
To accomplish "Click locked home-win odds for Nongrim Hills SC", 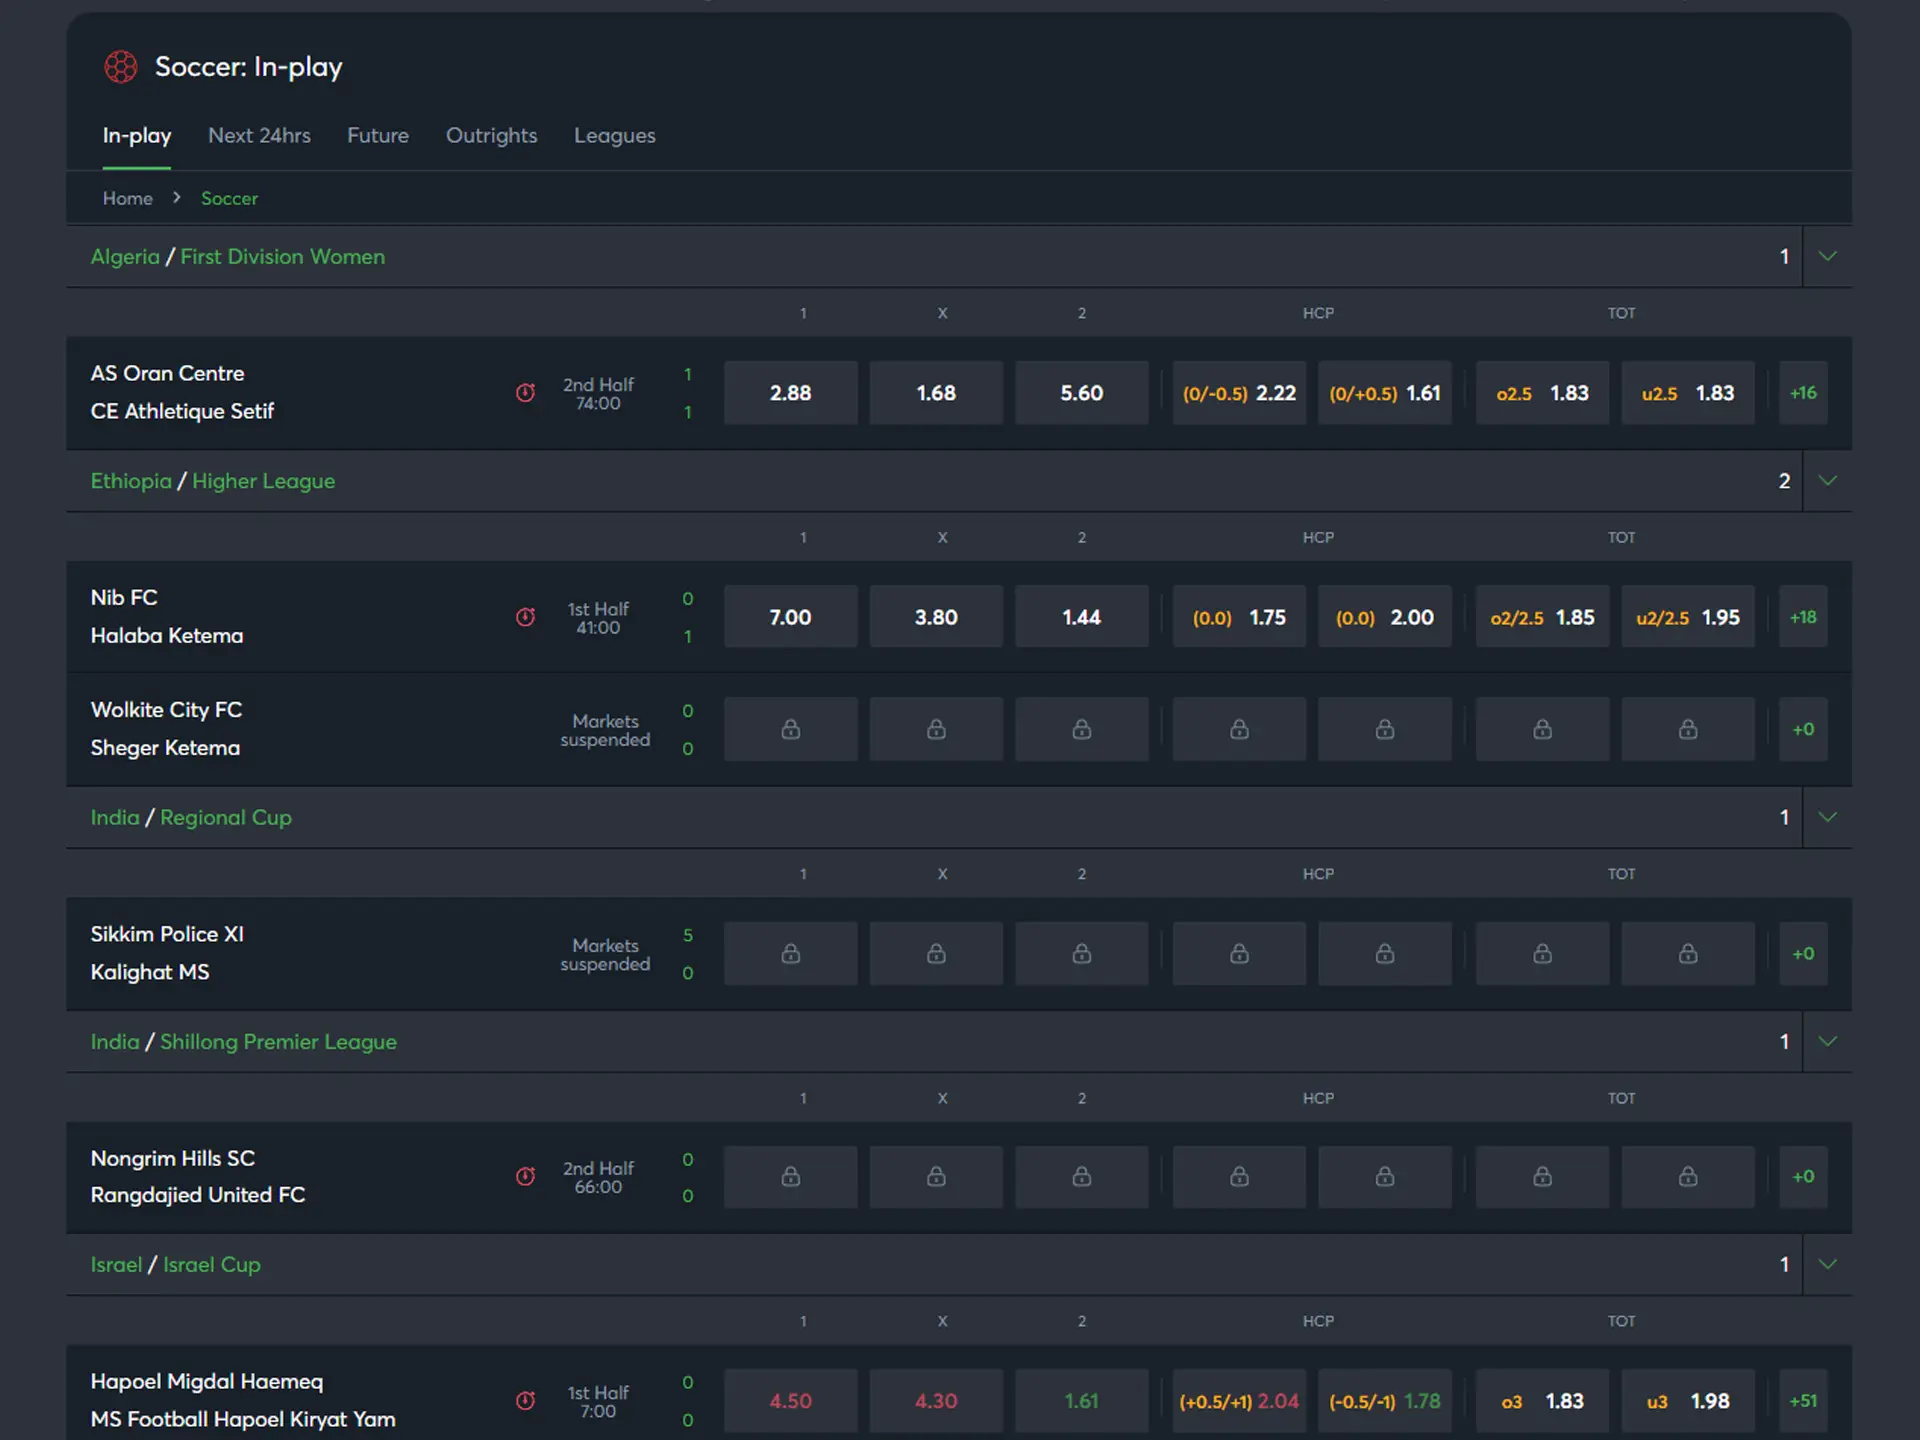I will 790,1177.
